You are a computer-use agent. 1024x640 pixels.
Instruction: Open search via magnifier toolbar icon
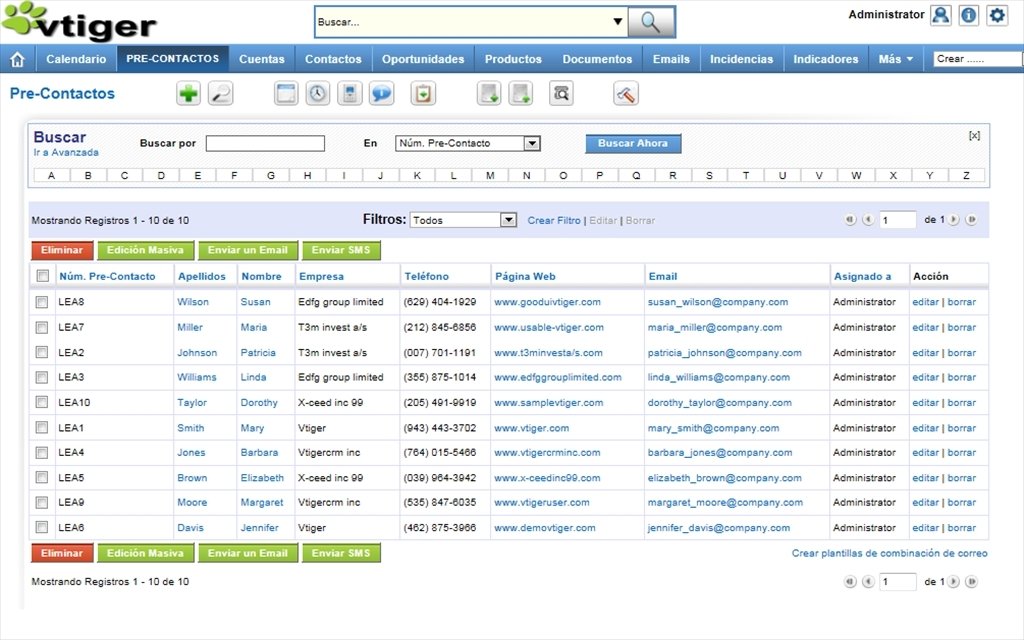[x=221, y=93]
